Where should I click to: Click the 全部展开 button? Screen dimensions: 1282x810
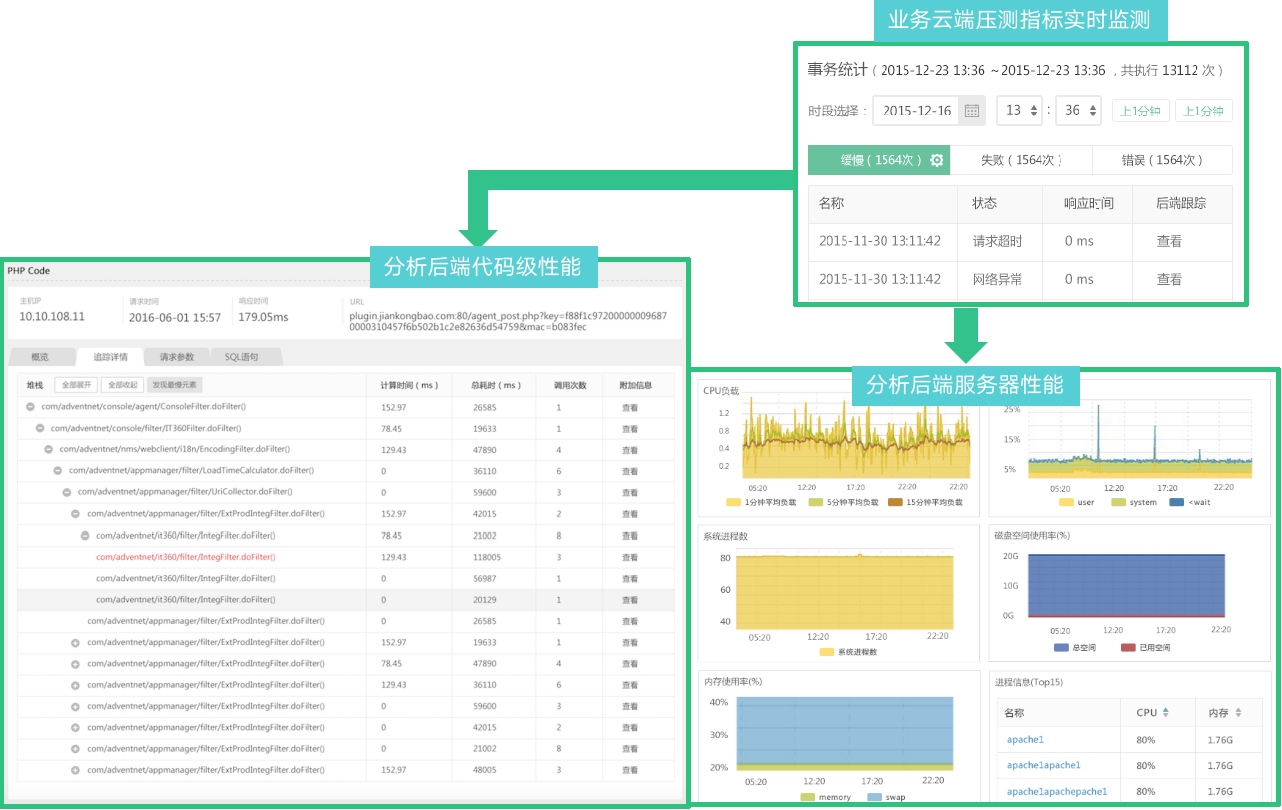(x=75, y=385)
